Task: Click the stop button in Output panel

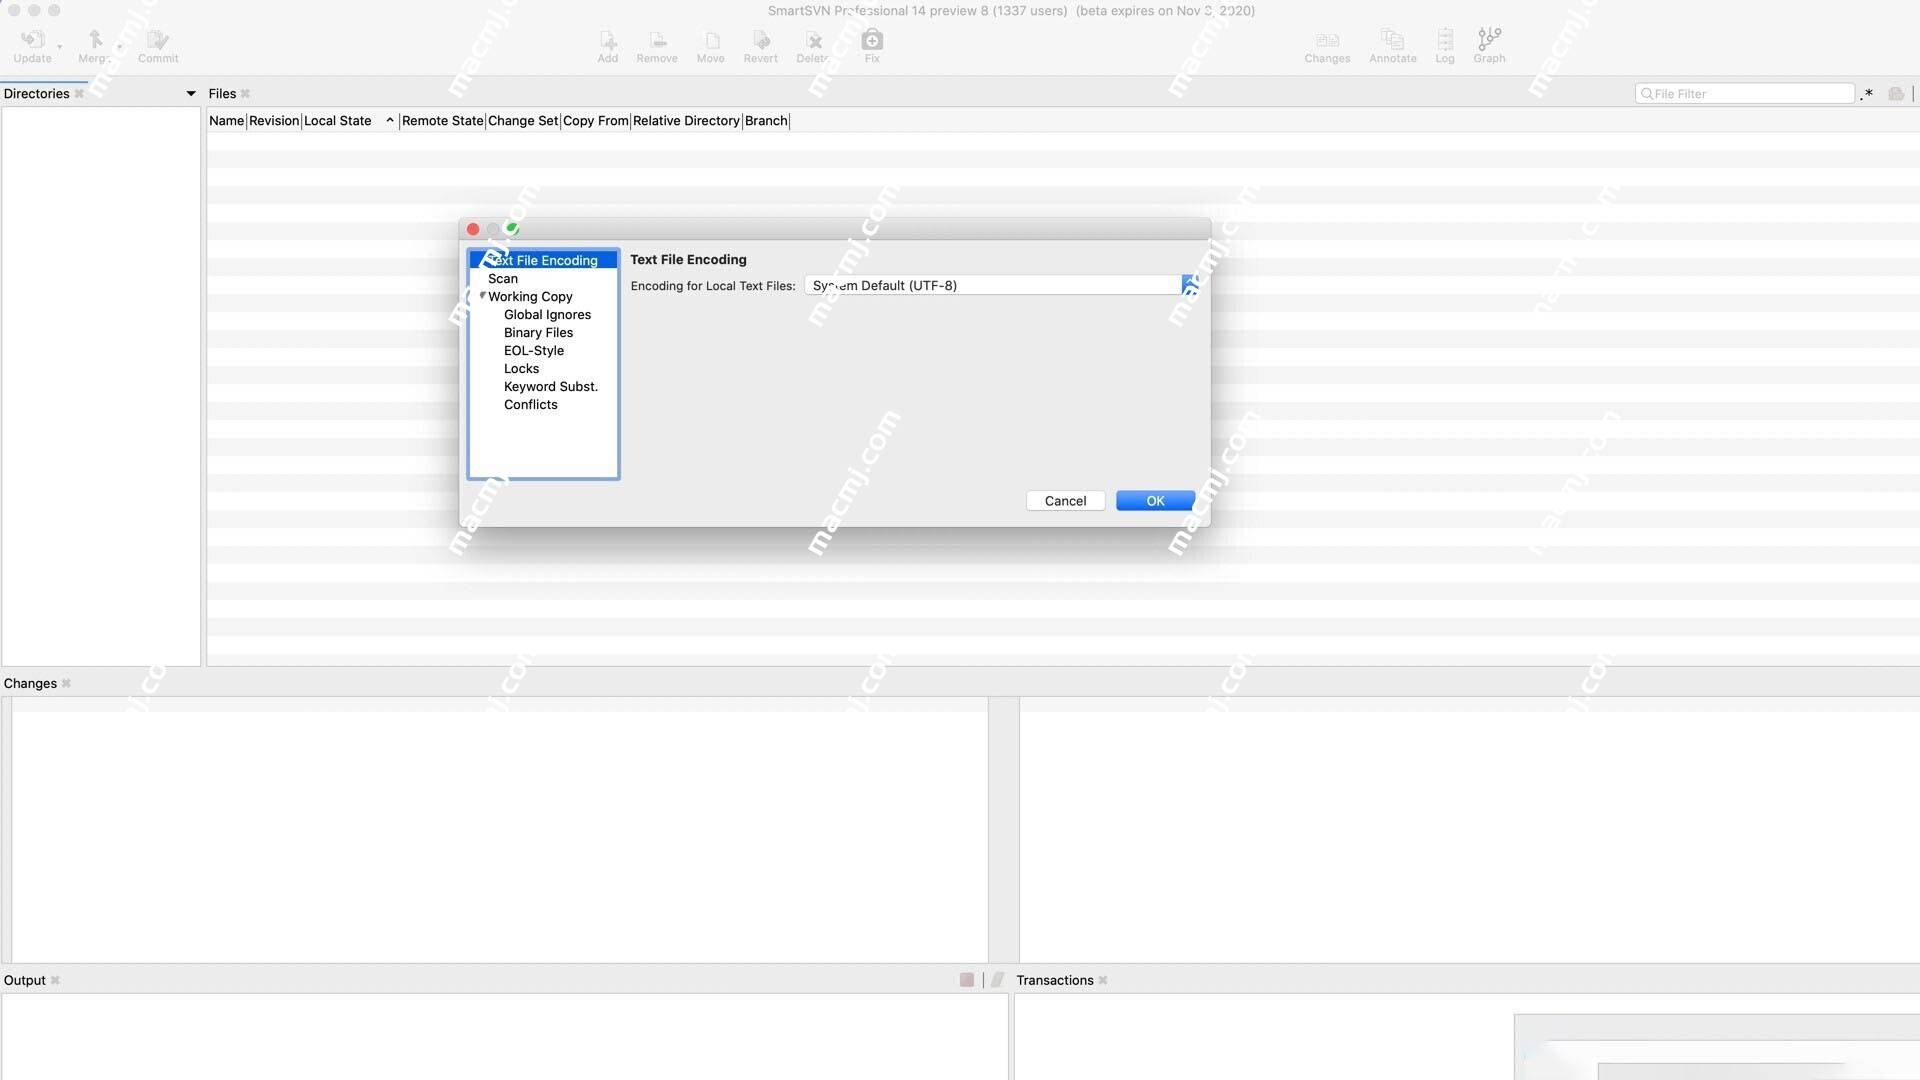Action: coord(966,980)
